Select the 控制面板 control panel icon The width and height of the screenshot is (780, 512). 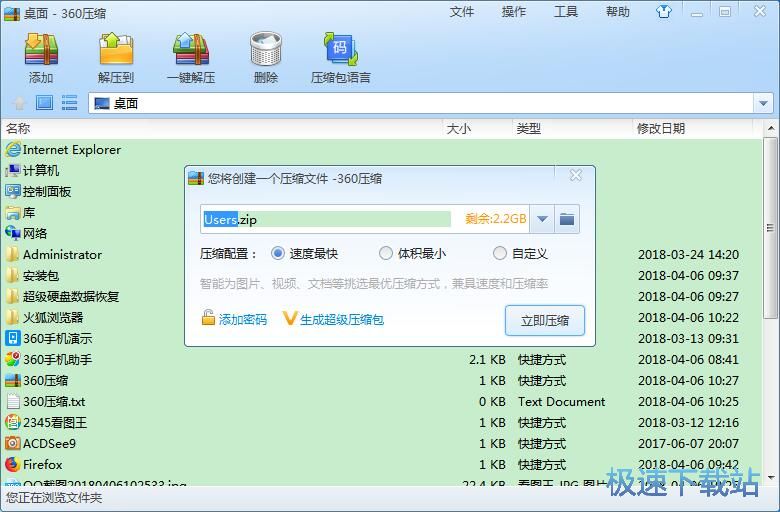[13, 192]
